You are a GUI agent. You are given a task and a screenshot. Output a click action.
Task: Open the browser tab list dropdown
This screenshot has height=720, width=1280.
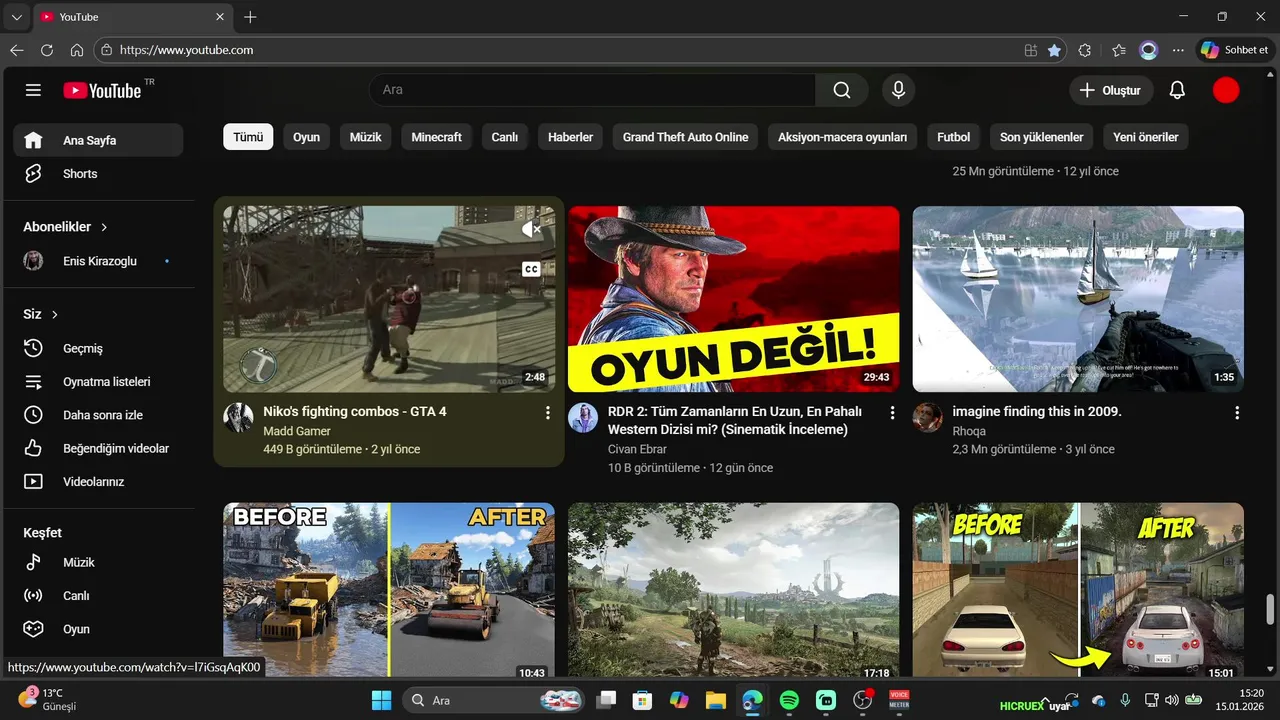[x=17, y=17]
